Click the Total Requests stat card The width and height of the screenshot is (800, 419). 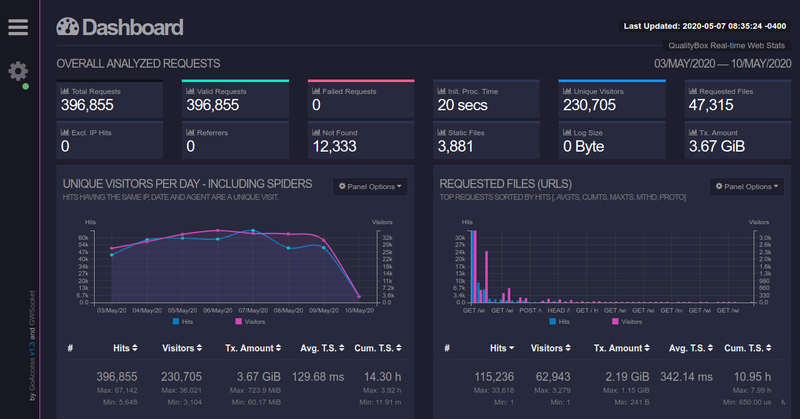click(x=109, y=99)
